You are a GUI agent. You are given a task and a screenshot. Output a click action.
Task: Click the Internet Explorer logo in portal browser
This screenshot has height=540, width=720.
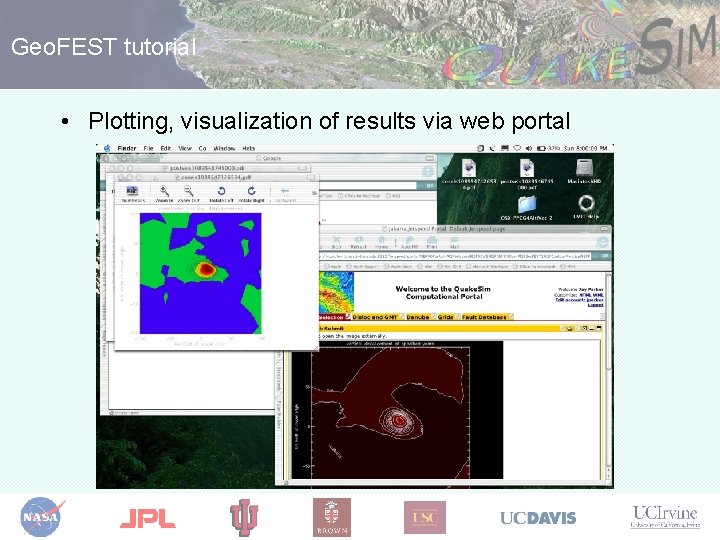point(602,242)
